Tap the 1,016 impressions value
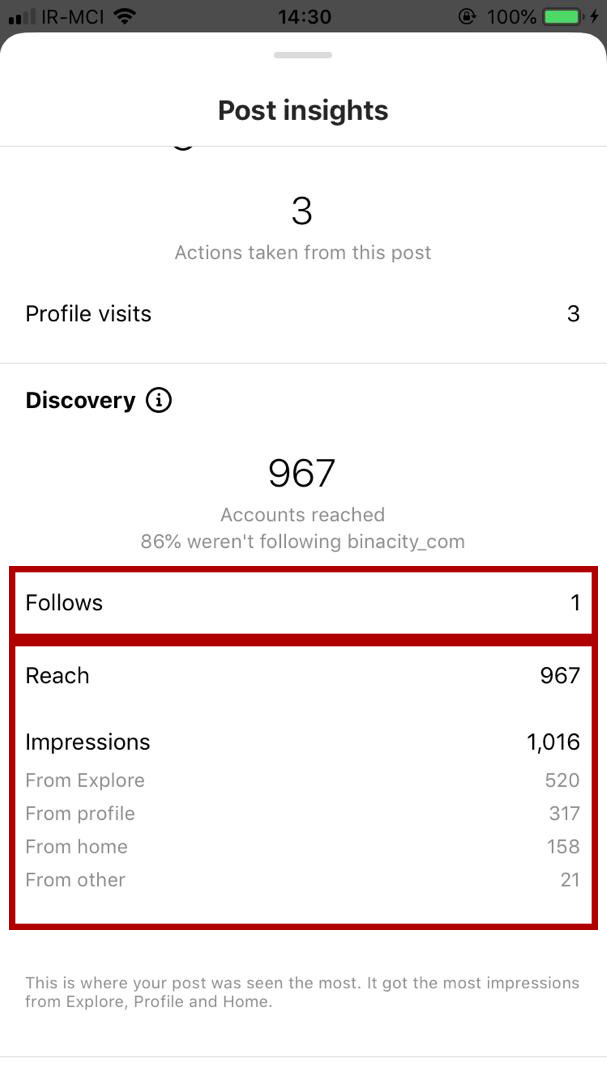Viewport: 607px width, 1080px height. (553, 742)
